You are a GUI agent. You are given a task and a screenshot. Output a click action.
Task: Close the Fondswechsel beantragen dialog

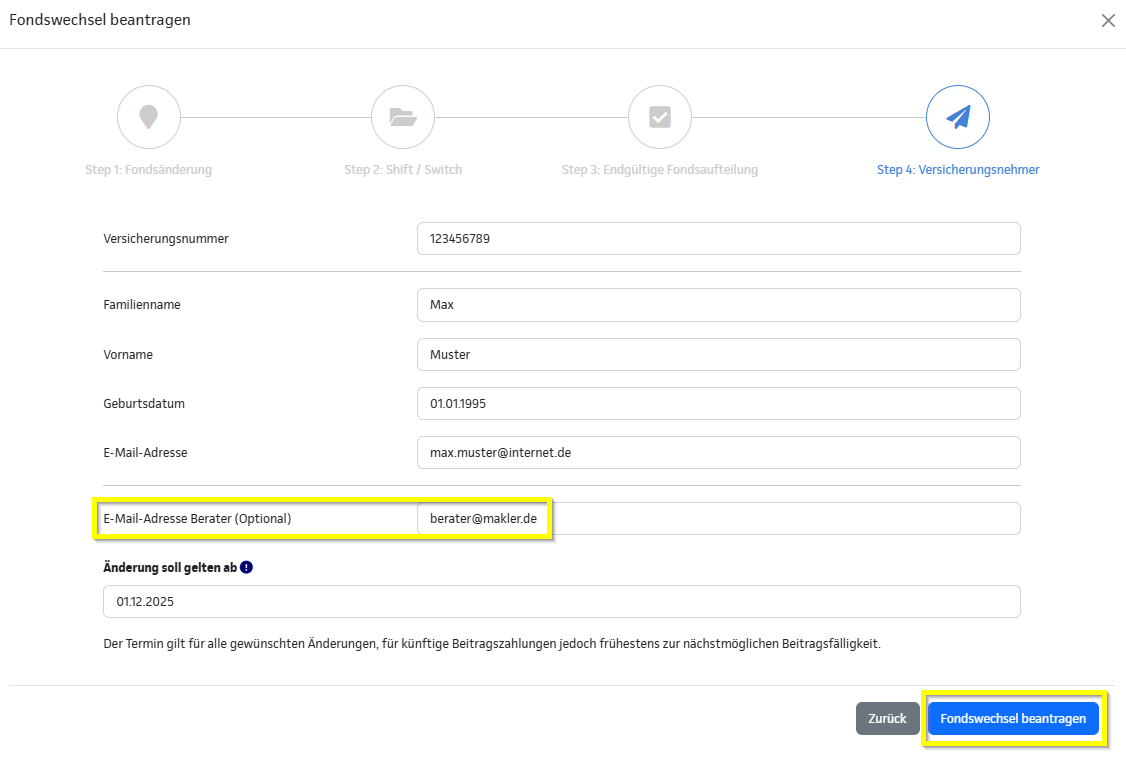1108,21
